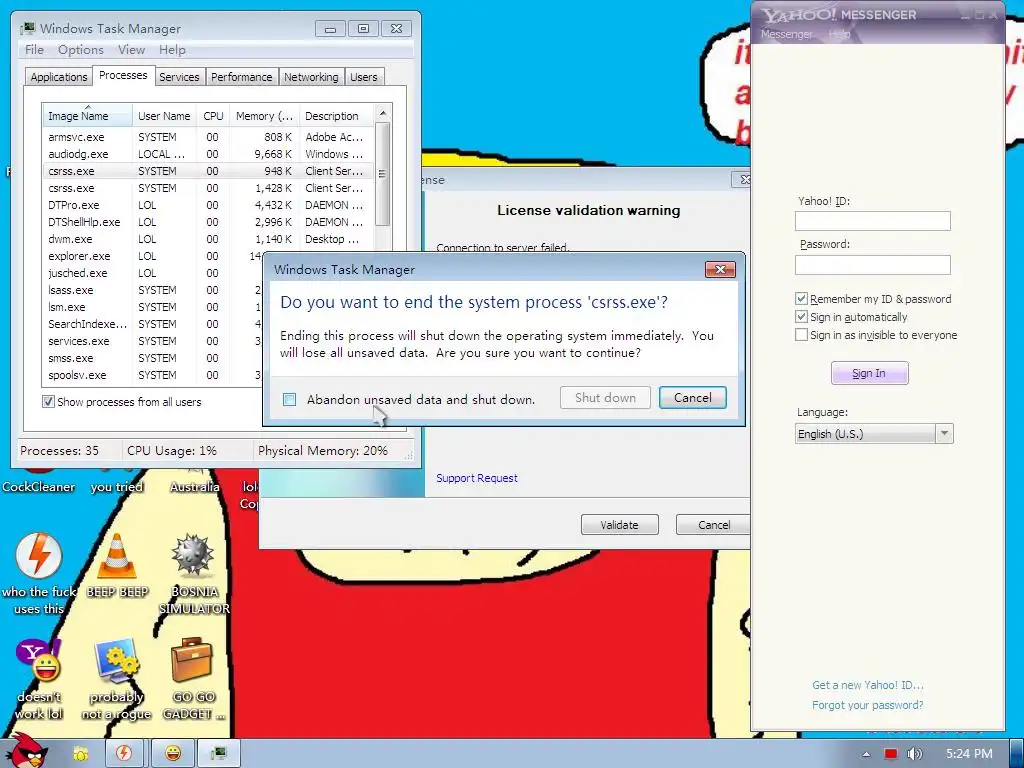The height and width of the screenshot is (768, 1024).
Task: Click 'Get a new Yahoo! ID...' link
Action: [x=867, y=685]
